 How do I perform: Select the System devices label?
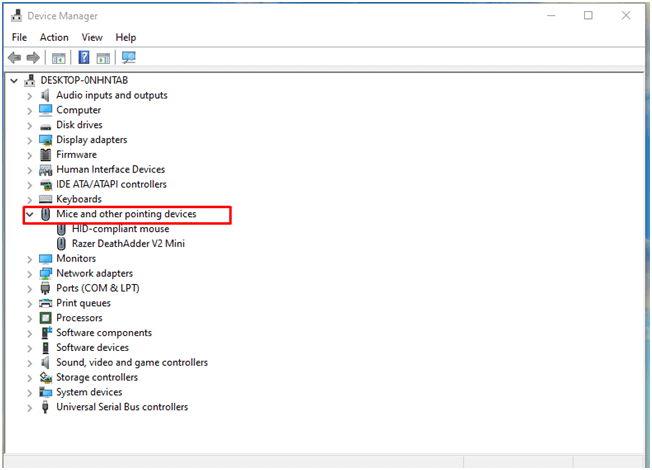point(89,392)
